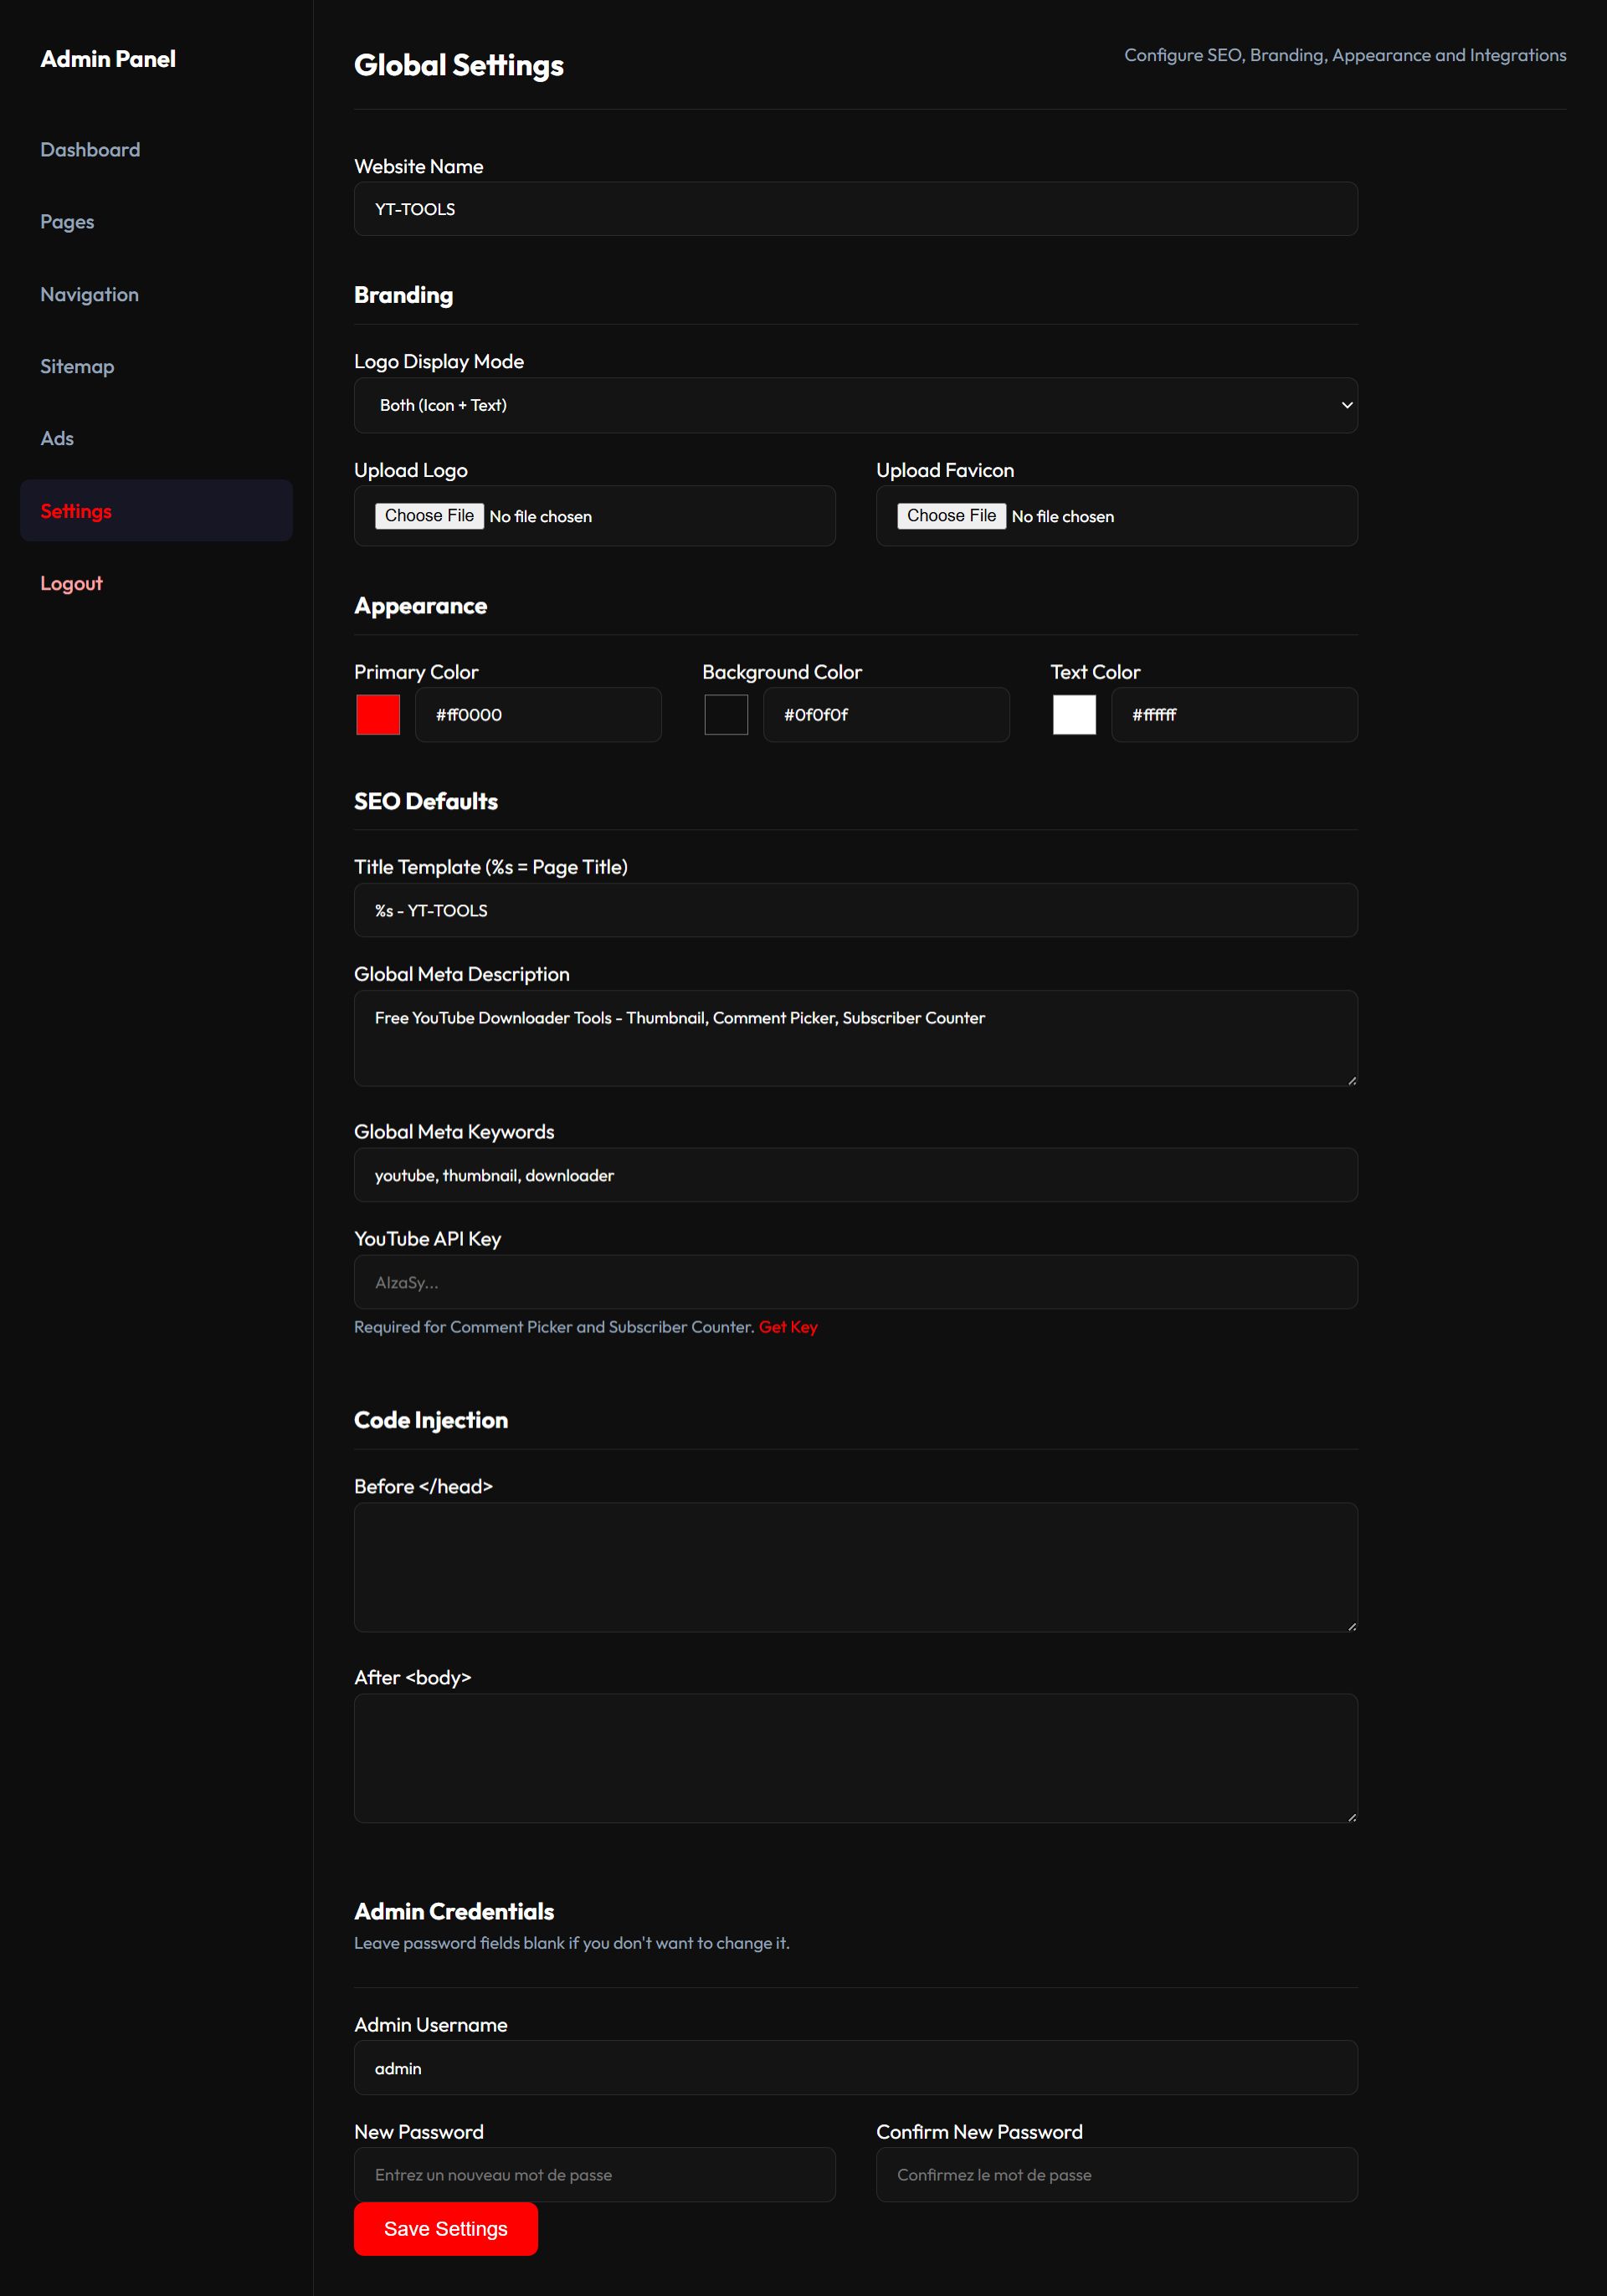Open the Dashboard sidebar page

point(90,150)
